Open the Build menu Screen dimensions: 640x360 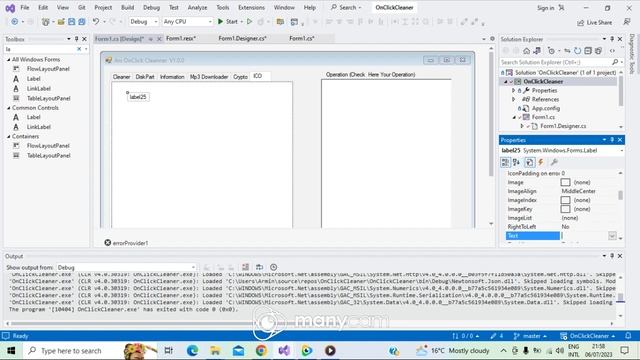[127, 7]
